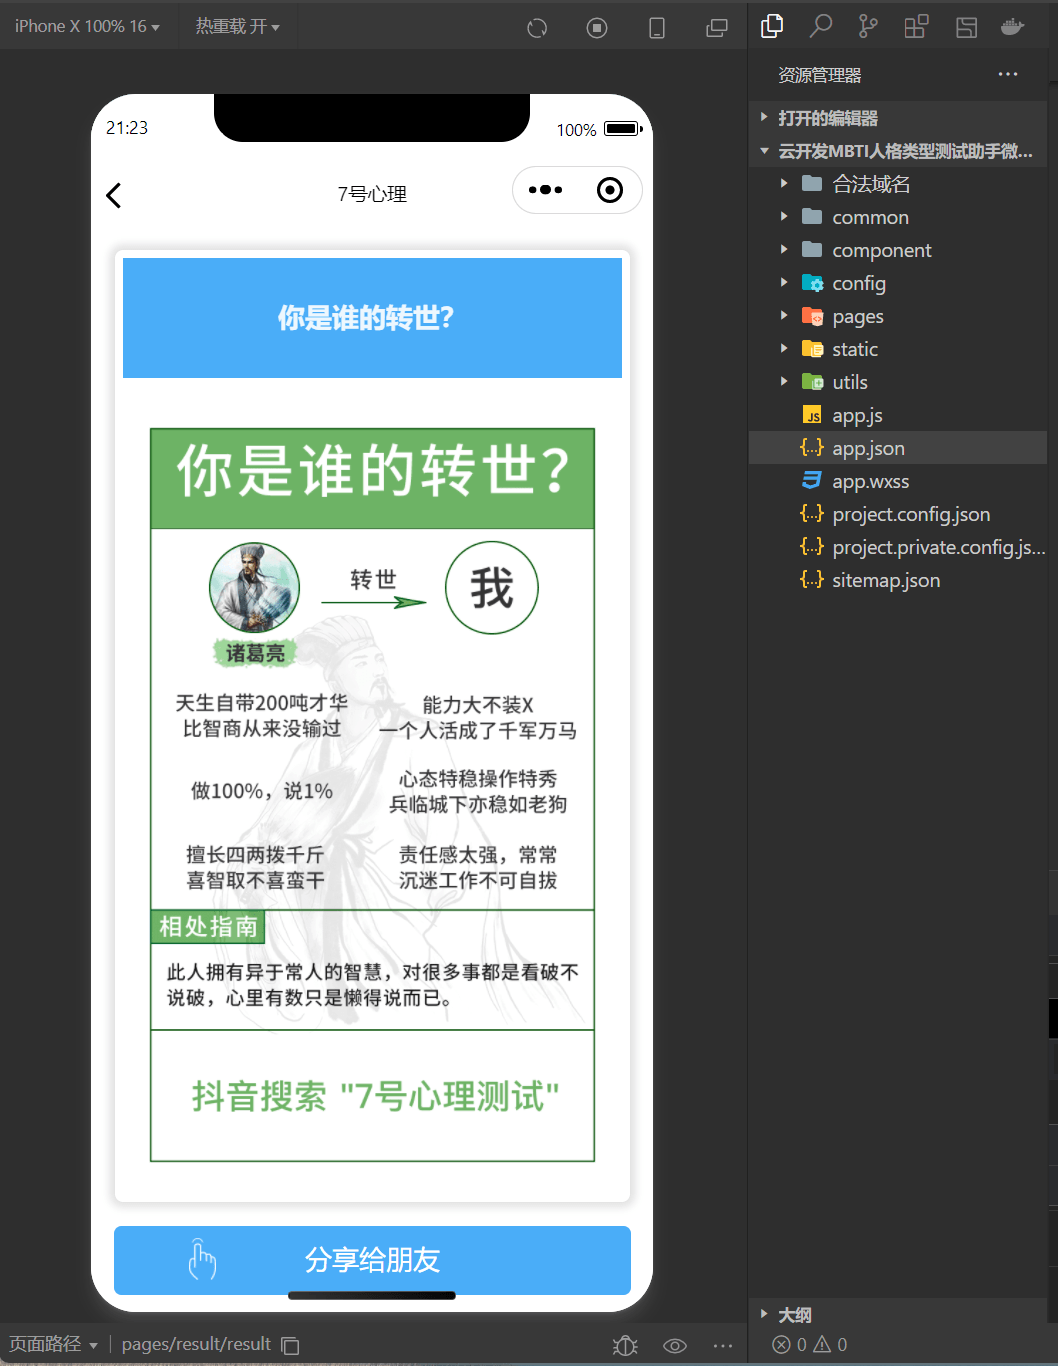Expand the config folder

[x=898, y=283]
